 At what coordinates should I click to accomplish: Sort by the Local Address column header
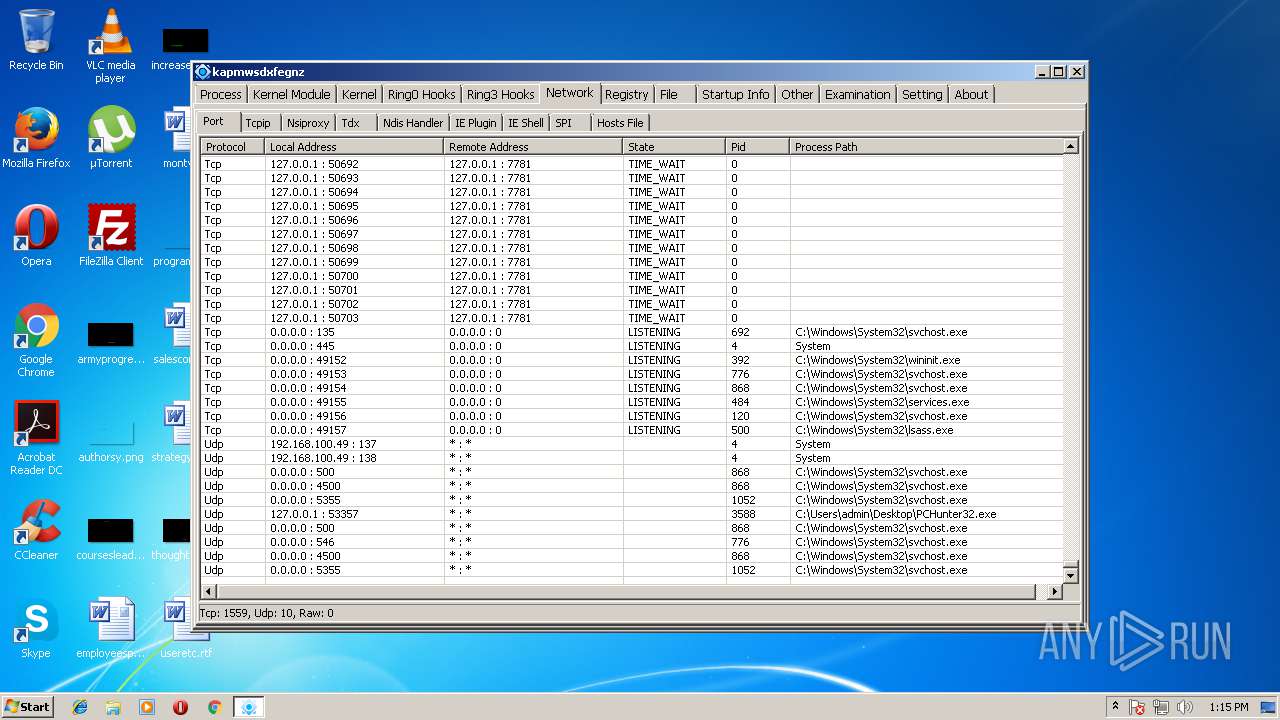pyautogui.click(x=354, y=147)
